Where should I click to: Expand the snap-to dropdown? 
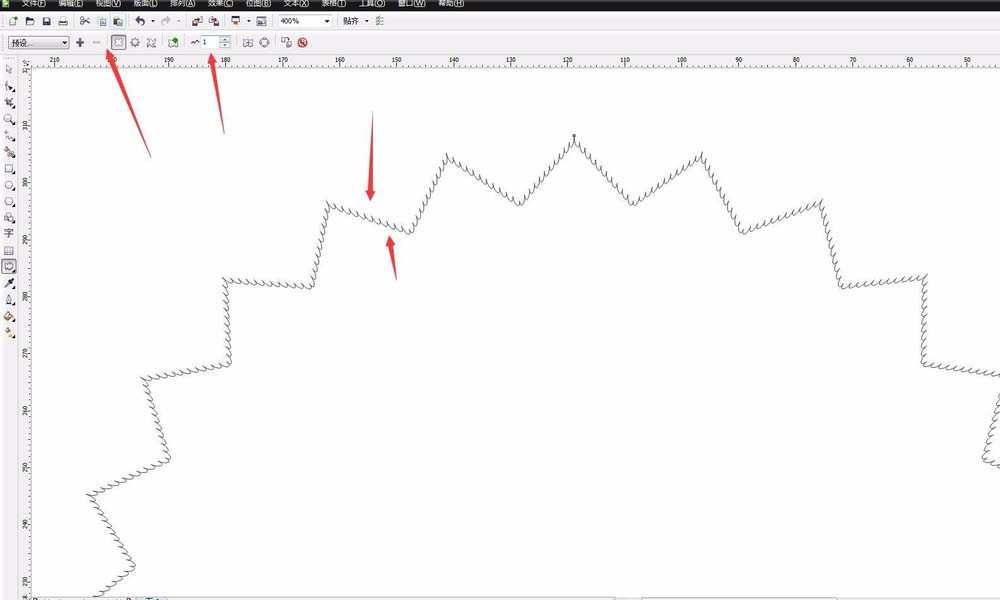366,21
